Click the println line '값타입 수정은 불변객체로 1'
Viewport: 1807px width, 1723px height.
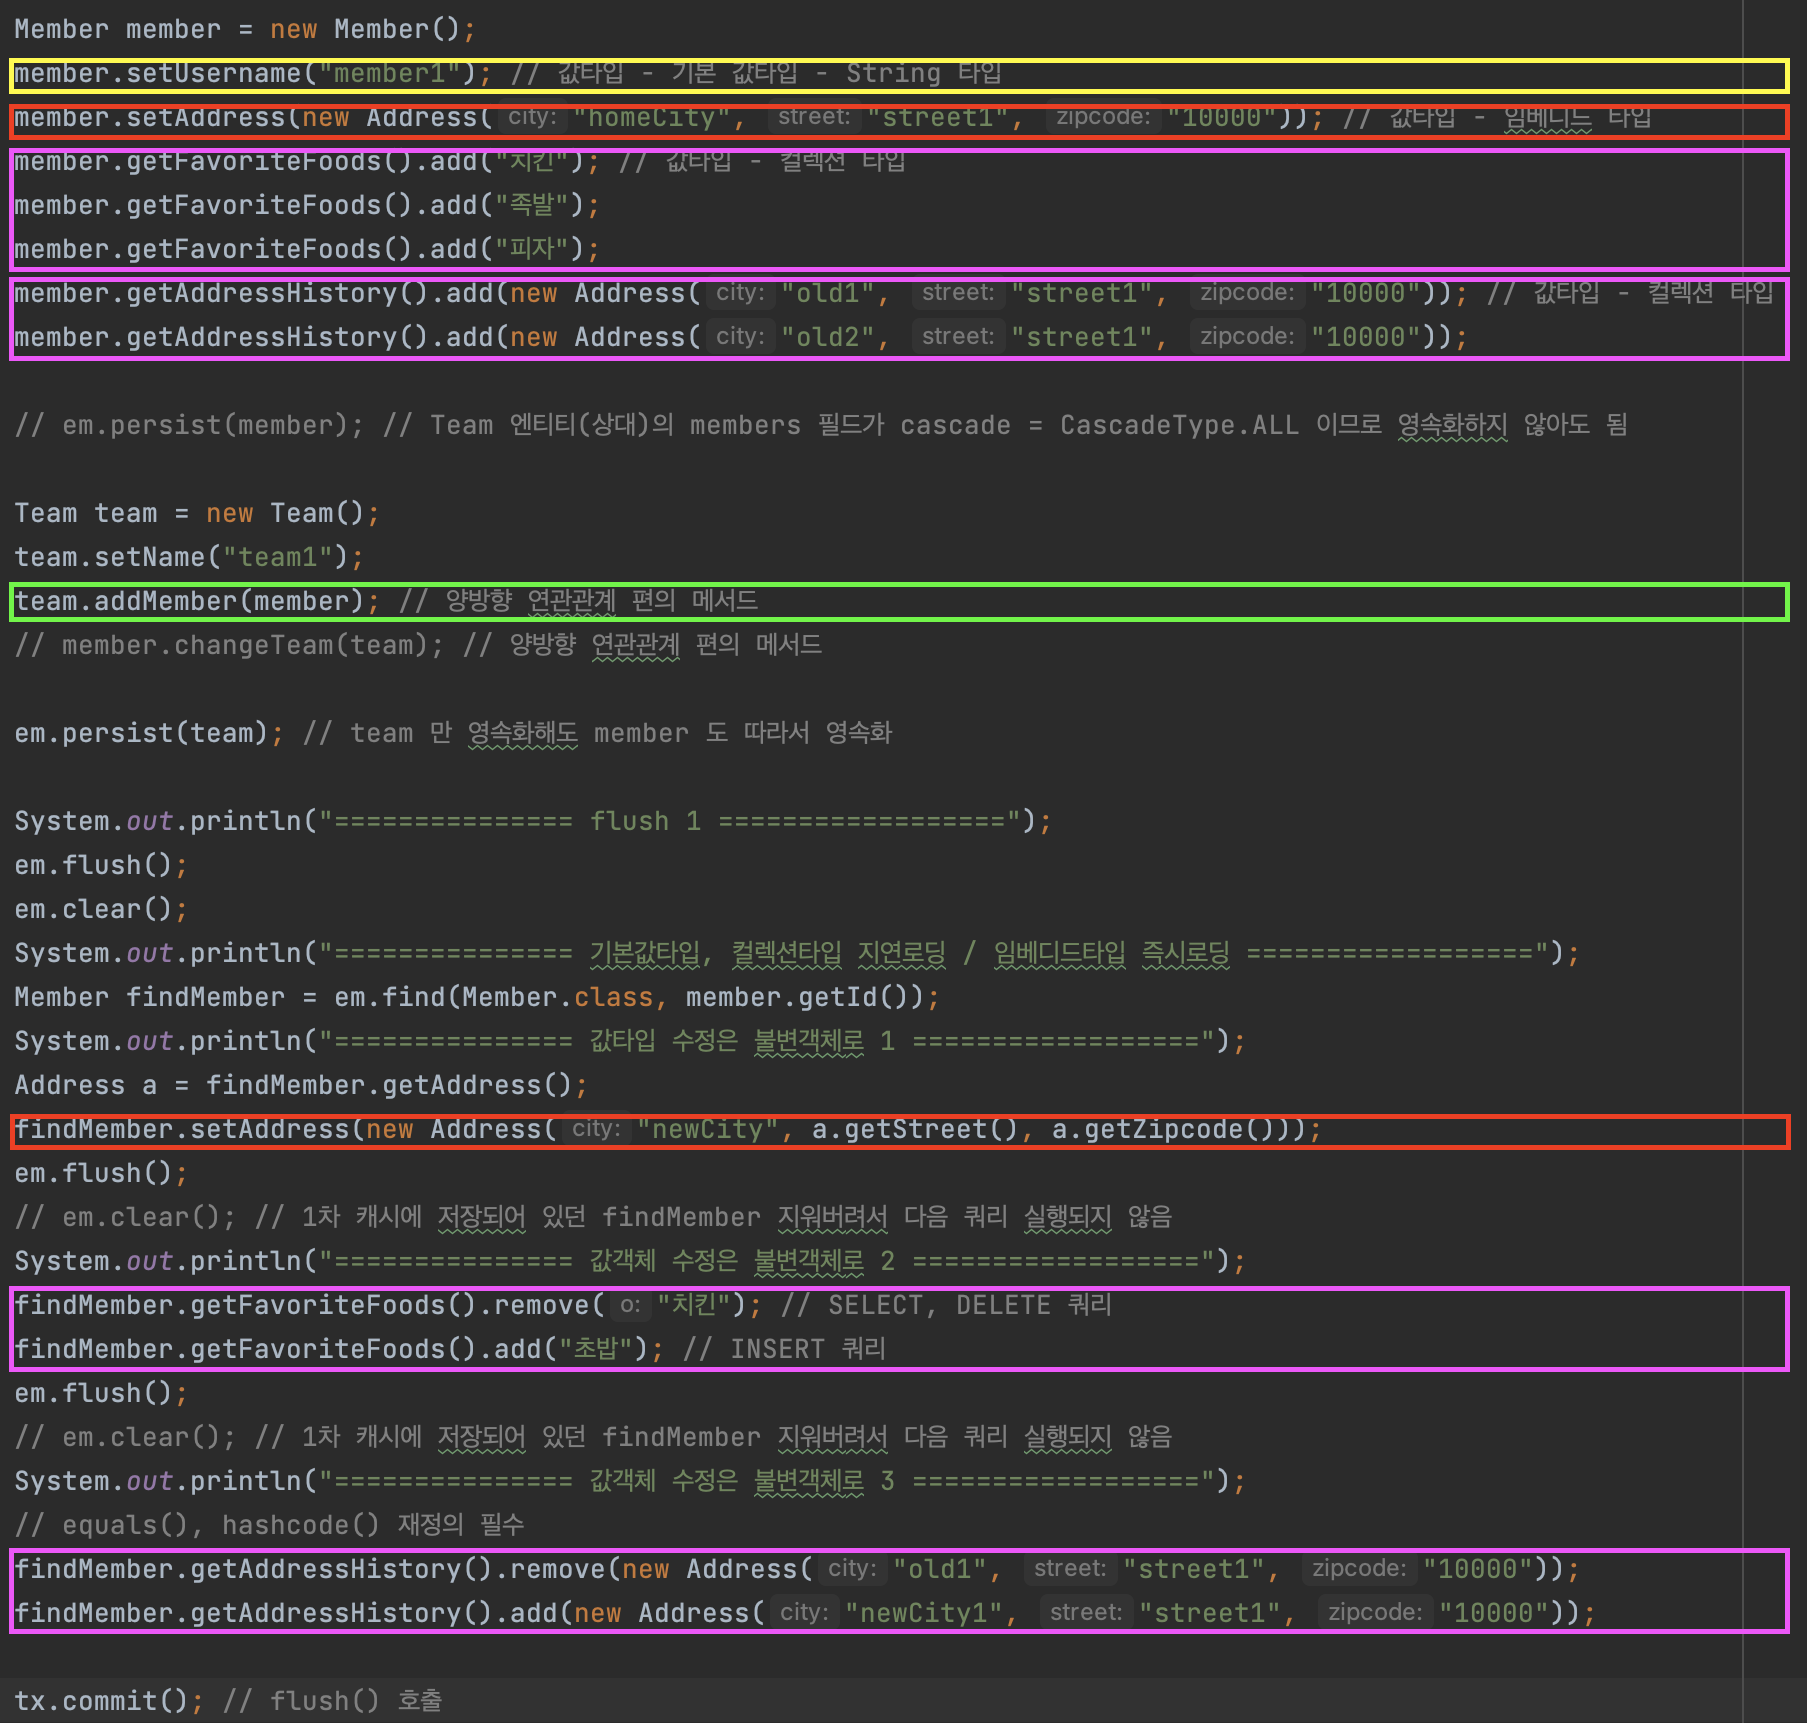pos(630,1041)
